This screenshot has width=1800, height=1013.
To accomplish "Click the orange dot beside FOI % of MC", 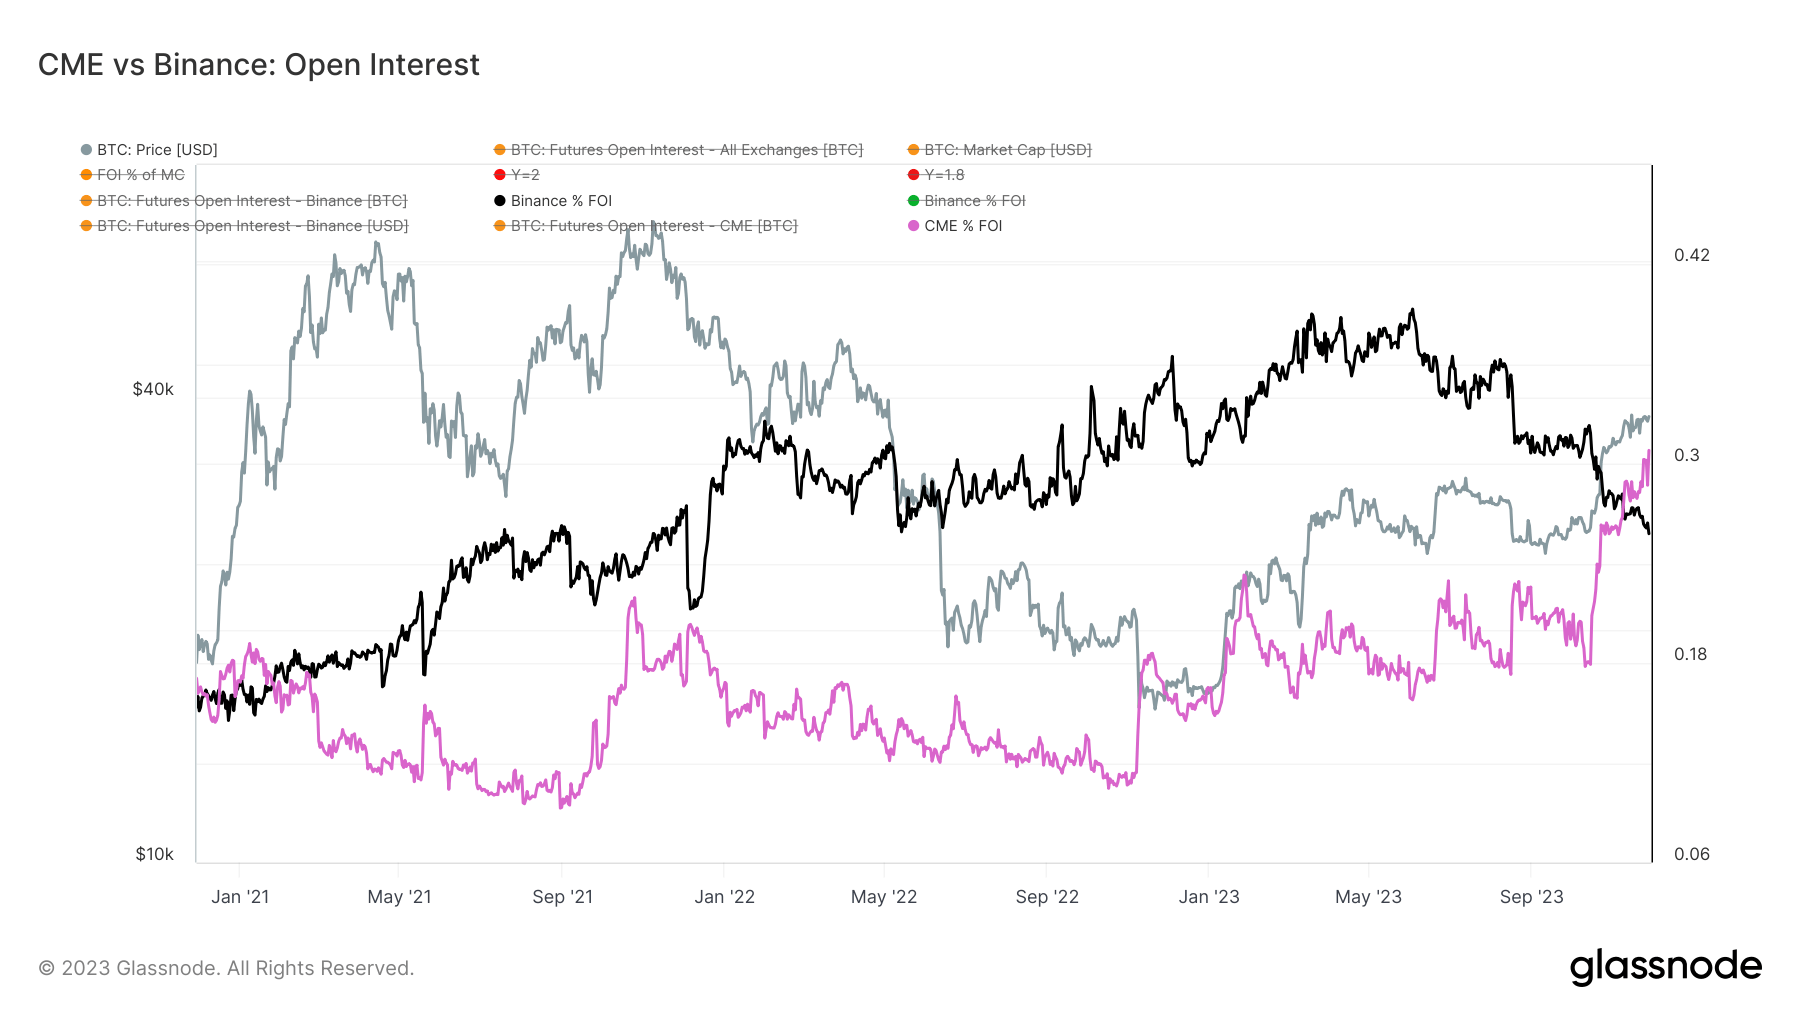I will coord(86,175).
